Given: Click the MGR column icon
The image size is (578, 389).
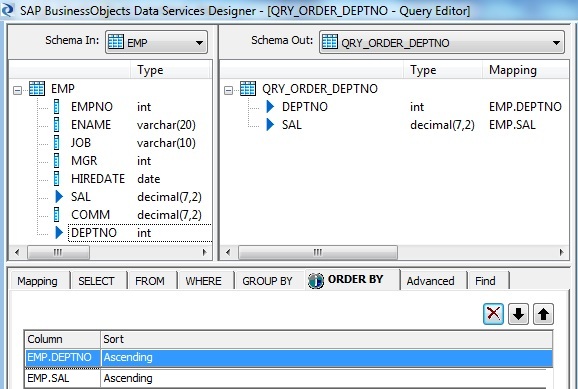Looking at the screenshot, I should [x=56, y=161].
